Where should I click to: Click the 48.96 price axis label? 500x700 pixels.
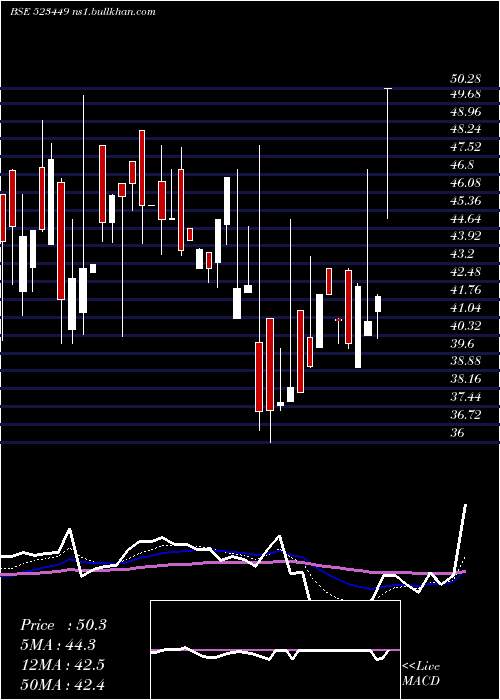[466, 112]
